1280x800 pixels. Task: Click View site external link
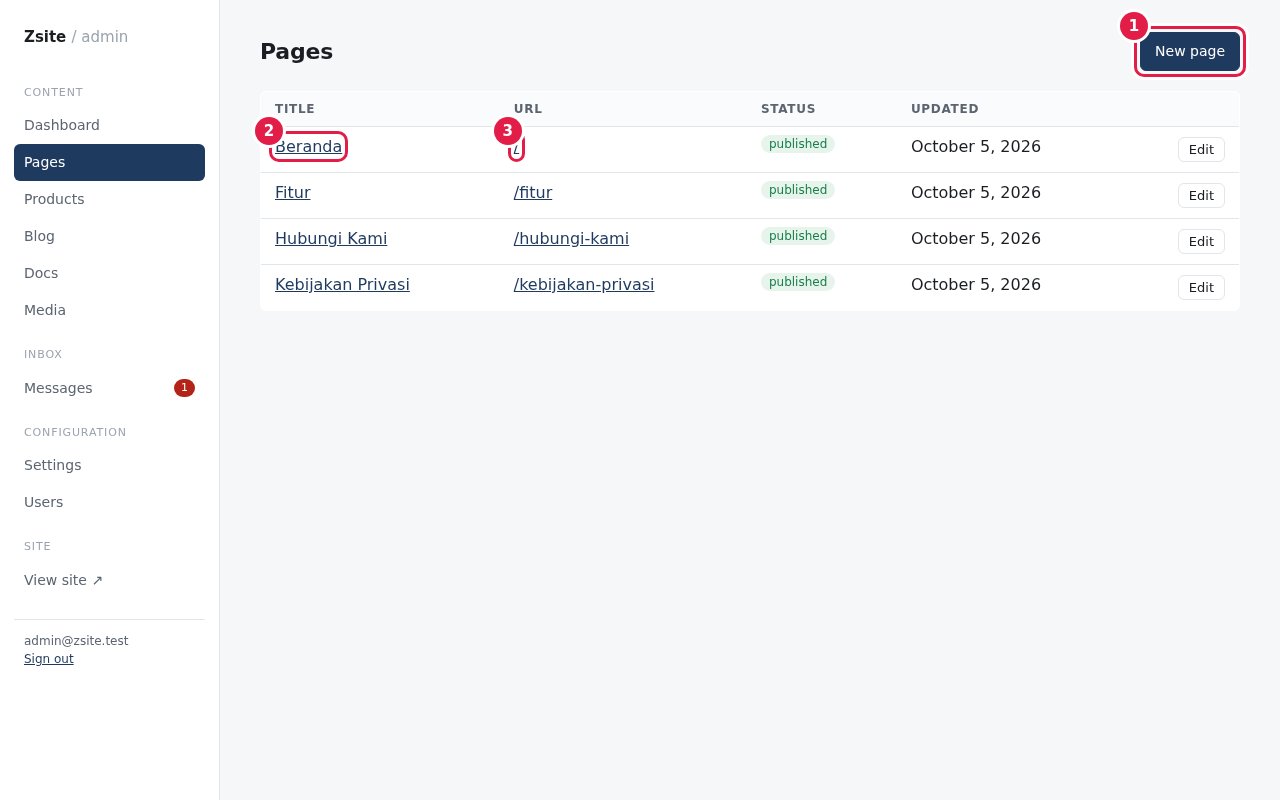109,580
